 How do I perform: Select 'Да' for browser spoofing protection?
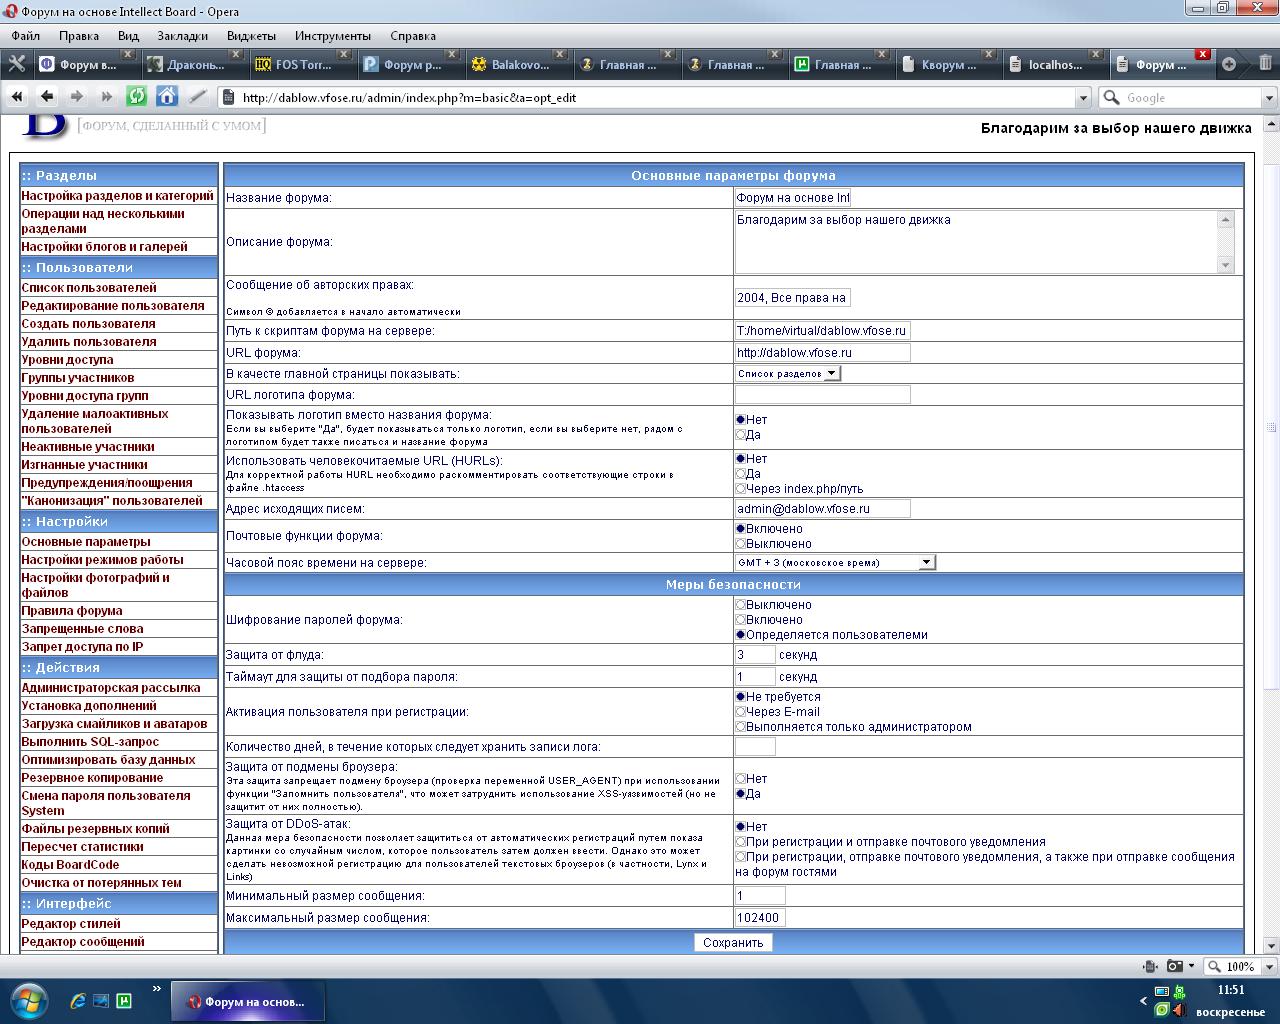click(741, 794)
